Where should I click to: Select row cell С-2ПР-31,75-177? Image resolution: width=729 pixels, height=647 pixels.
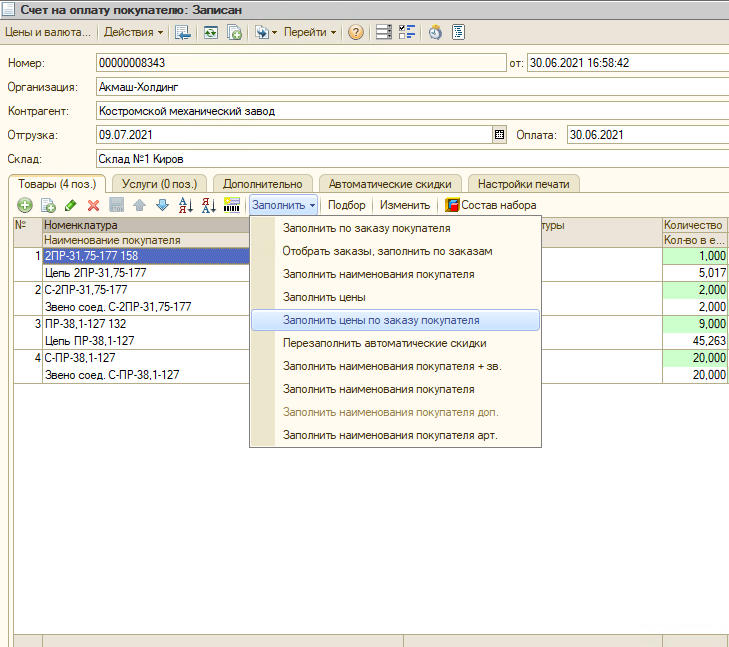click(146, 290)
